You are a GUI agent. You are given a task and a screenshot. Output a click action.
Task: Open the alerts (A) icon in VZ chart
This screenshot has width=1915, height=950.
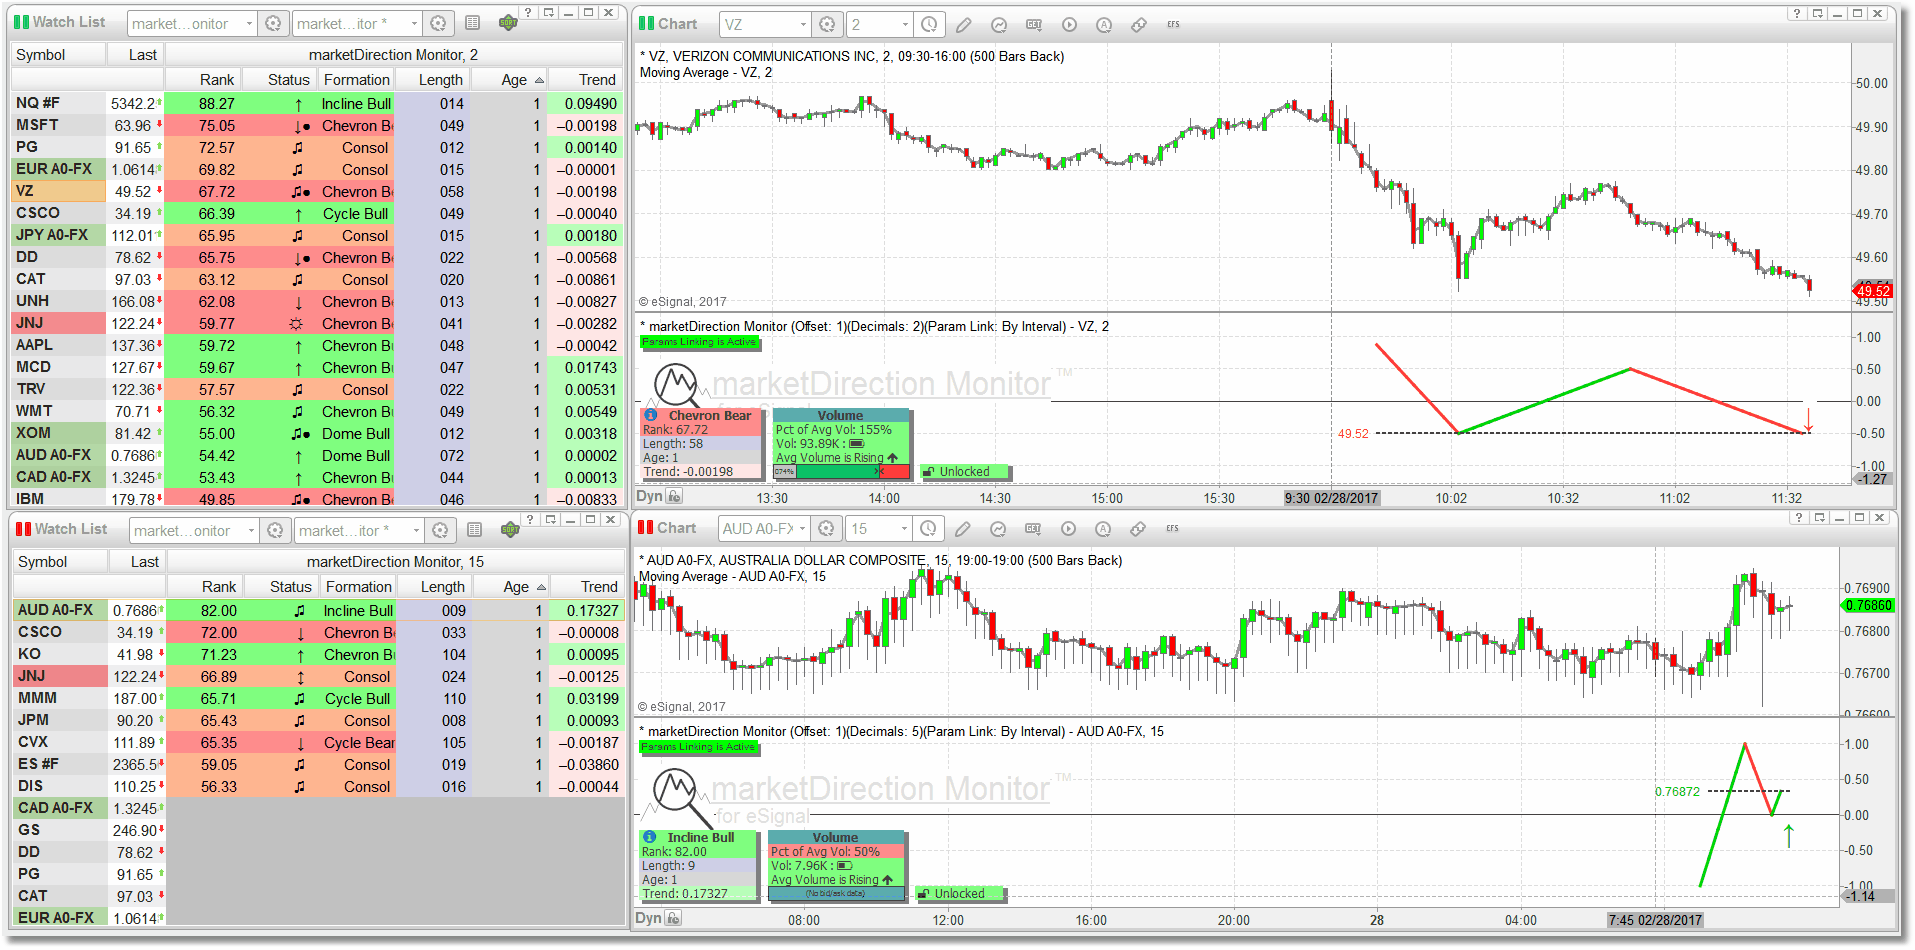point(1104,24)
